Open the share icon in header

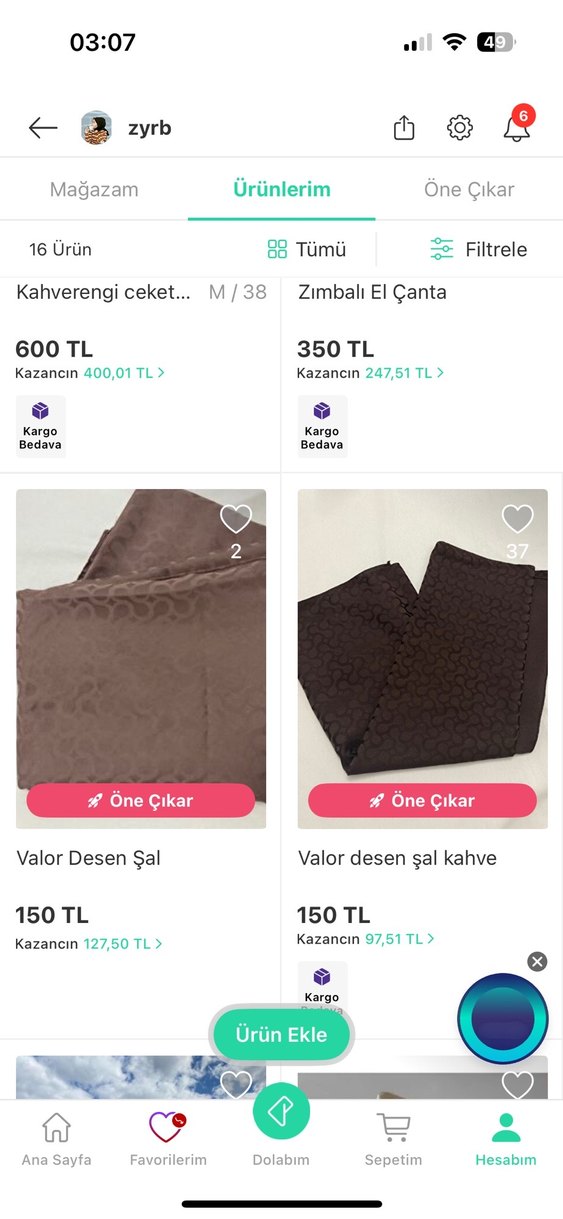tap(404, 128)
